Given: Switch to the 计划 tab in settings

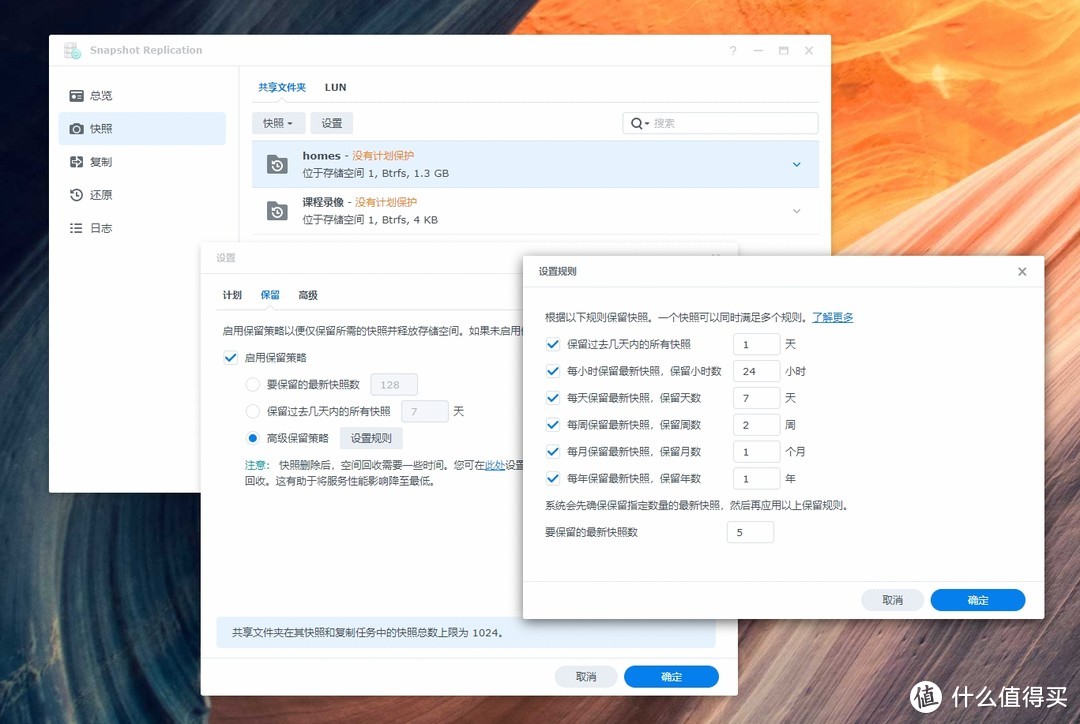Looking at the screenshot, I should 231,295.
